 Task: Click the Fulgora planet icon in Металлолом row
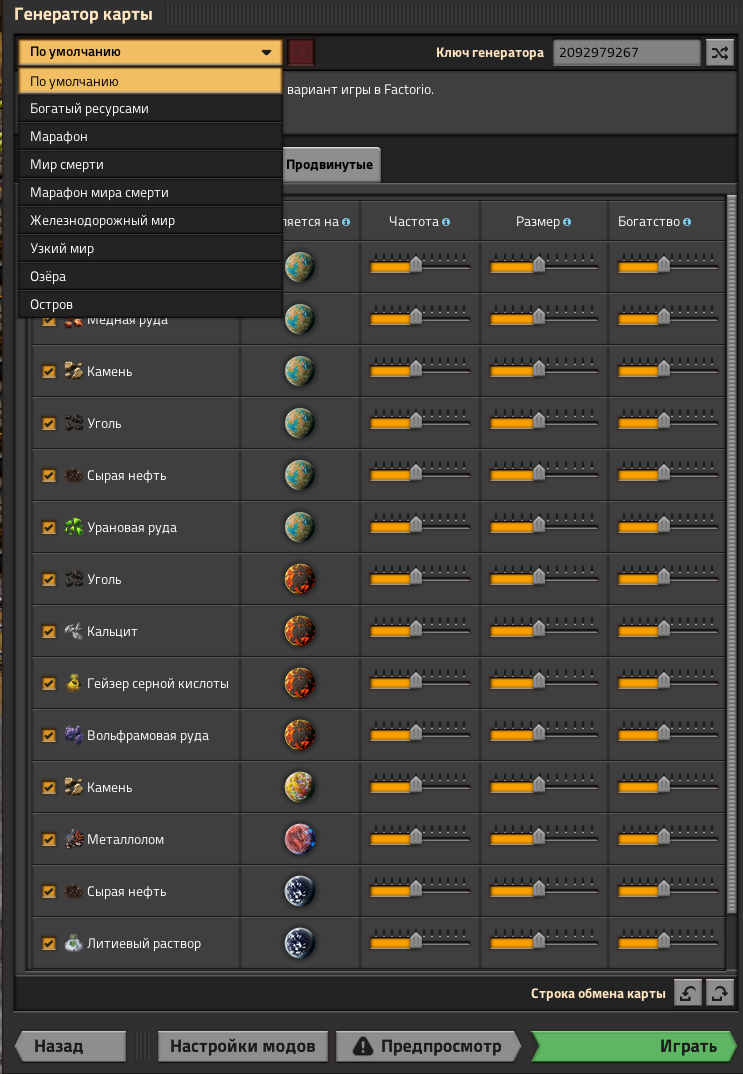coord(299,840)
